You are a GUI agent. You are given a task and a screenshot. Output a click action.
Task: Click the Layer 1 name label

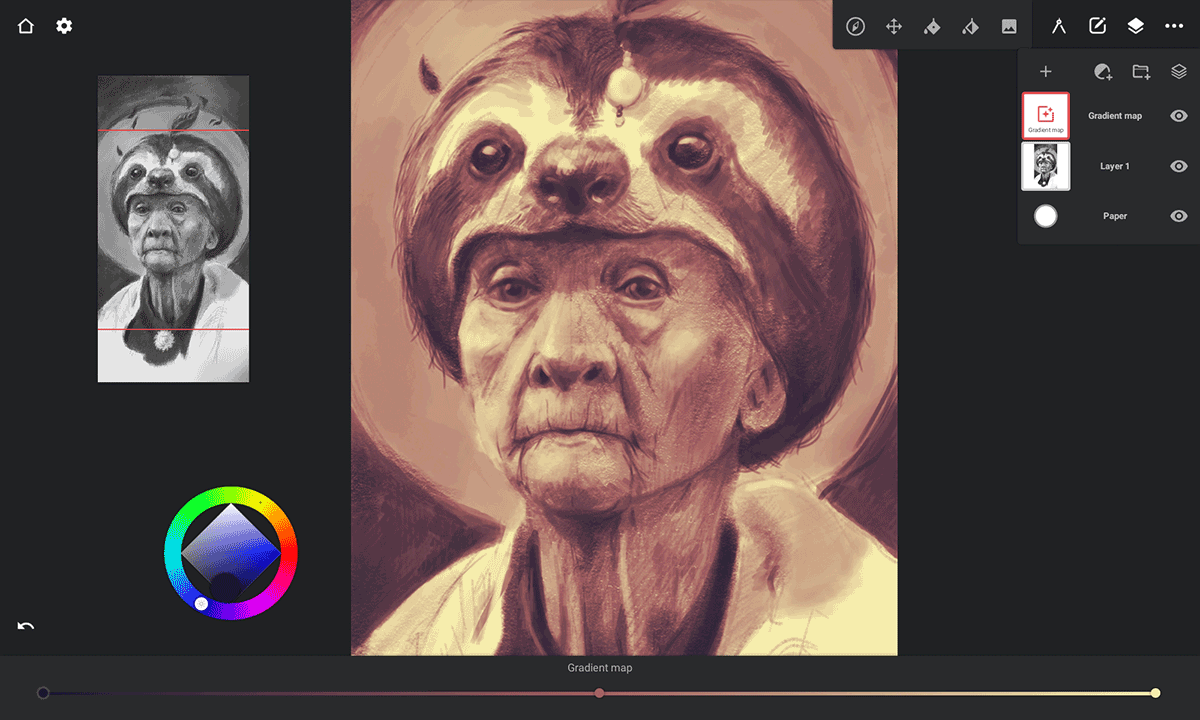pyautogui.click(x=1115, y=166)
